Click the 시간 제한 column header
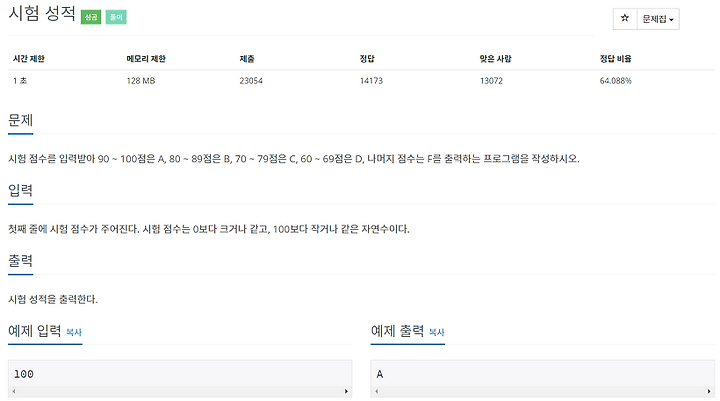Screen dimensions: 720x401 click(28, 59)
